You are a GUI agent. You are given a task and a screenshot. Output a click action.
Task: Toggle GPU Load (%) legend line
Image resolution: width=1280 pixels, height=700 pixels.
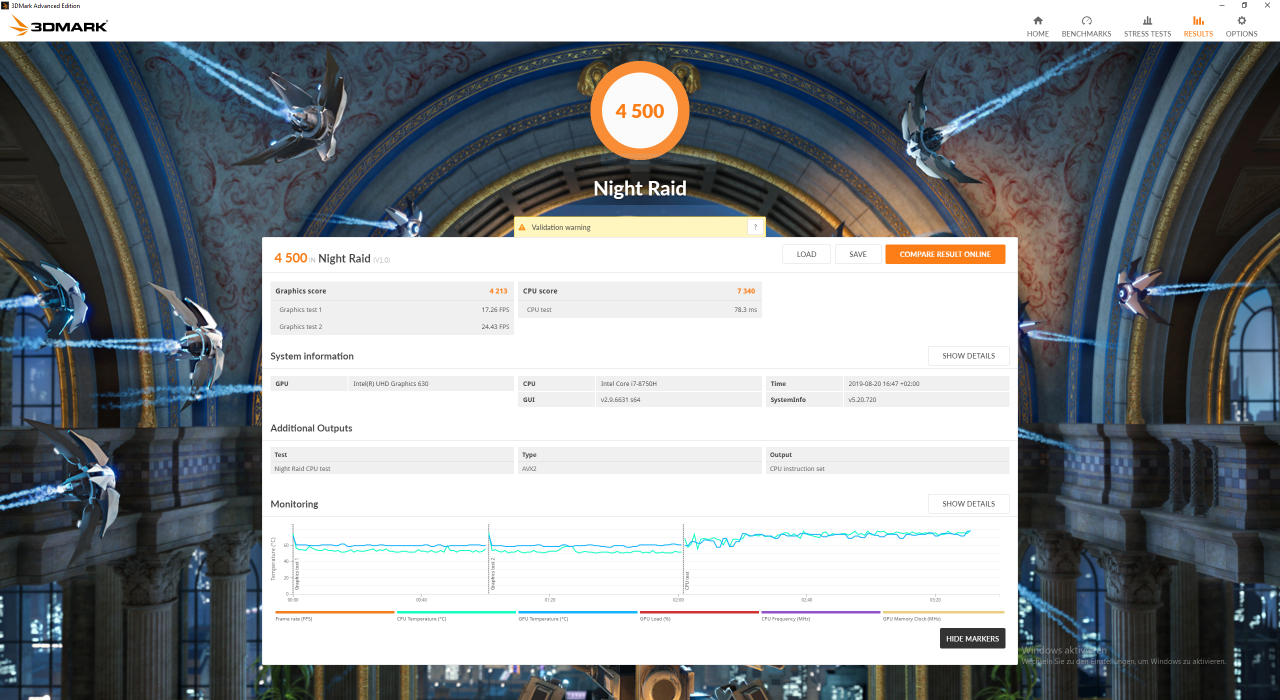699,615
